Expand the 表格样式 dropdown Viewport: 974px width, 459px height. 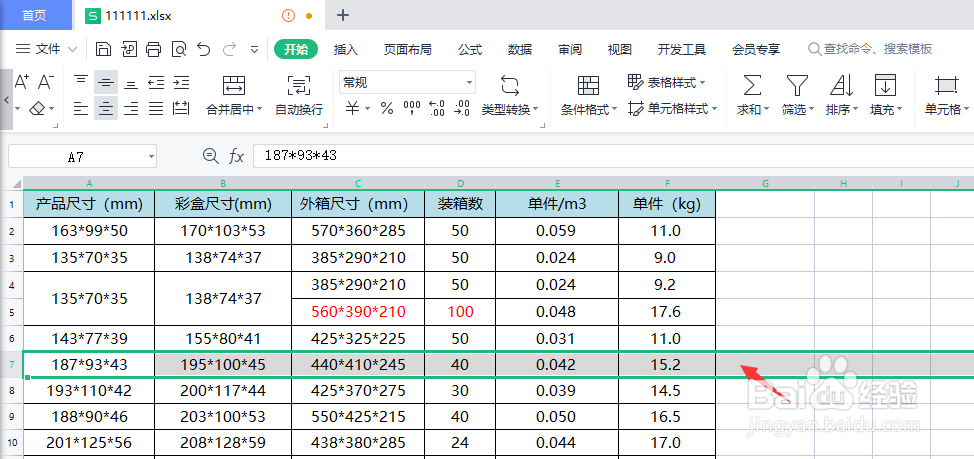pos(703,82)
